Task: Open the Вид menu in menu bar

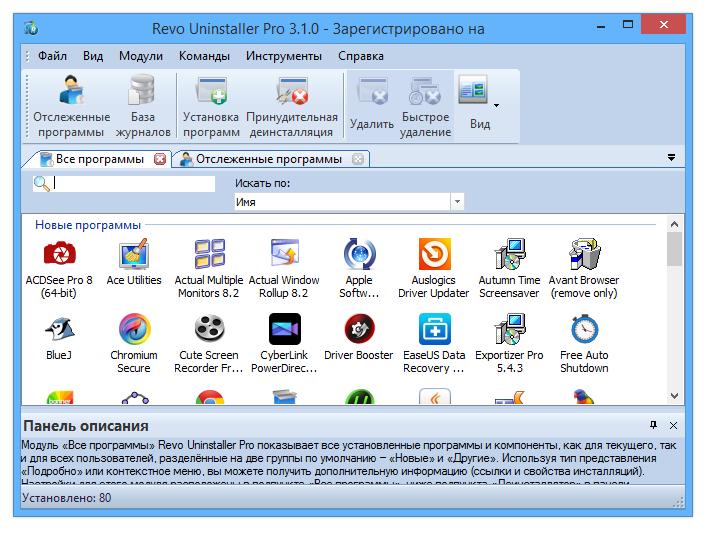Action: pos(93,56)
